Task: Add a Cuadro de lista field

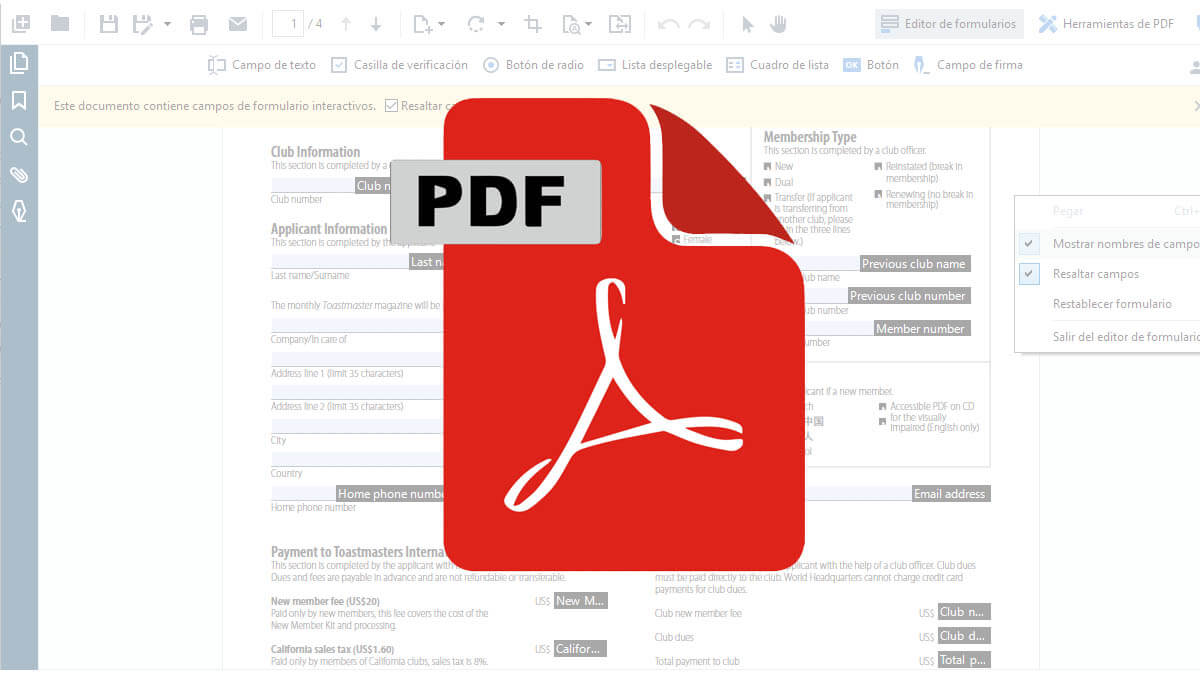Action: pos(777,65)
